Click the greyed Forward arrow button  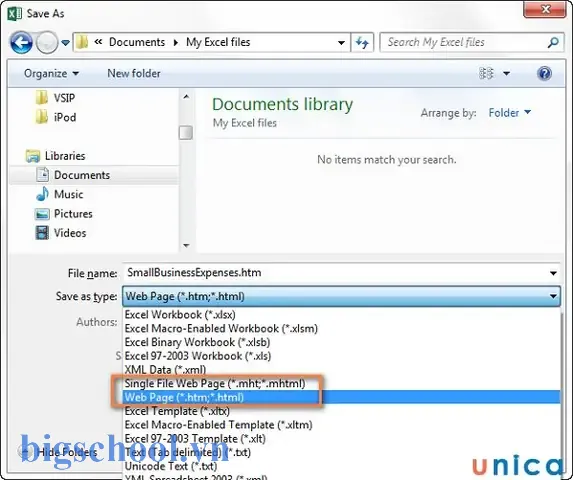coord(47,42)
